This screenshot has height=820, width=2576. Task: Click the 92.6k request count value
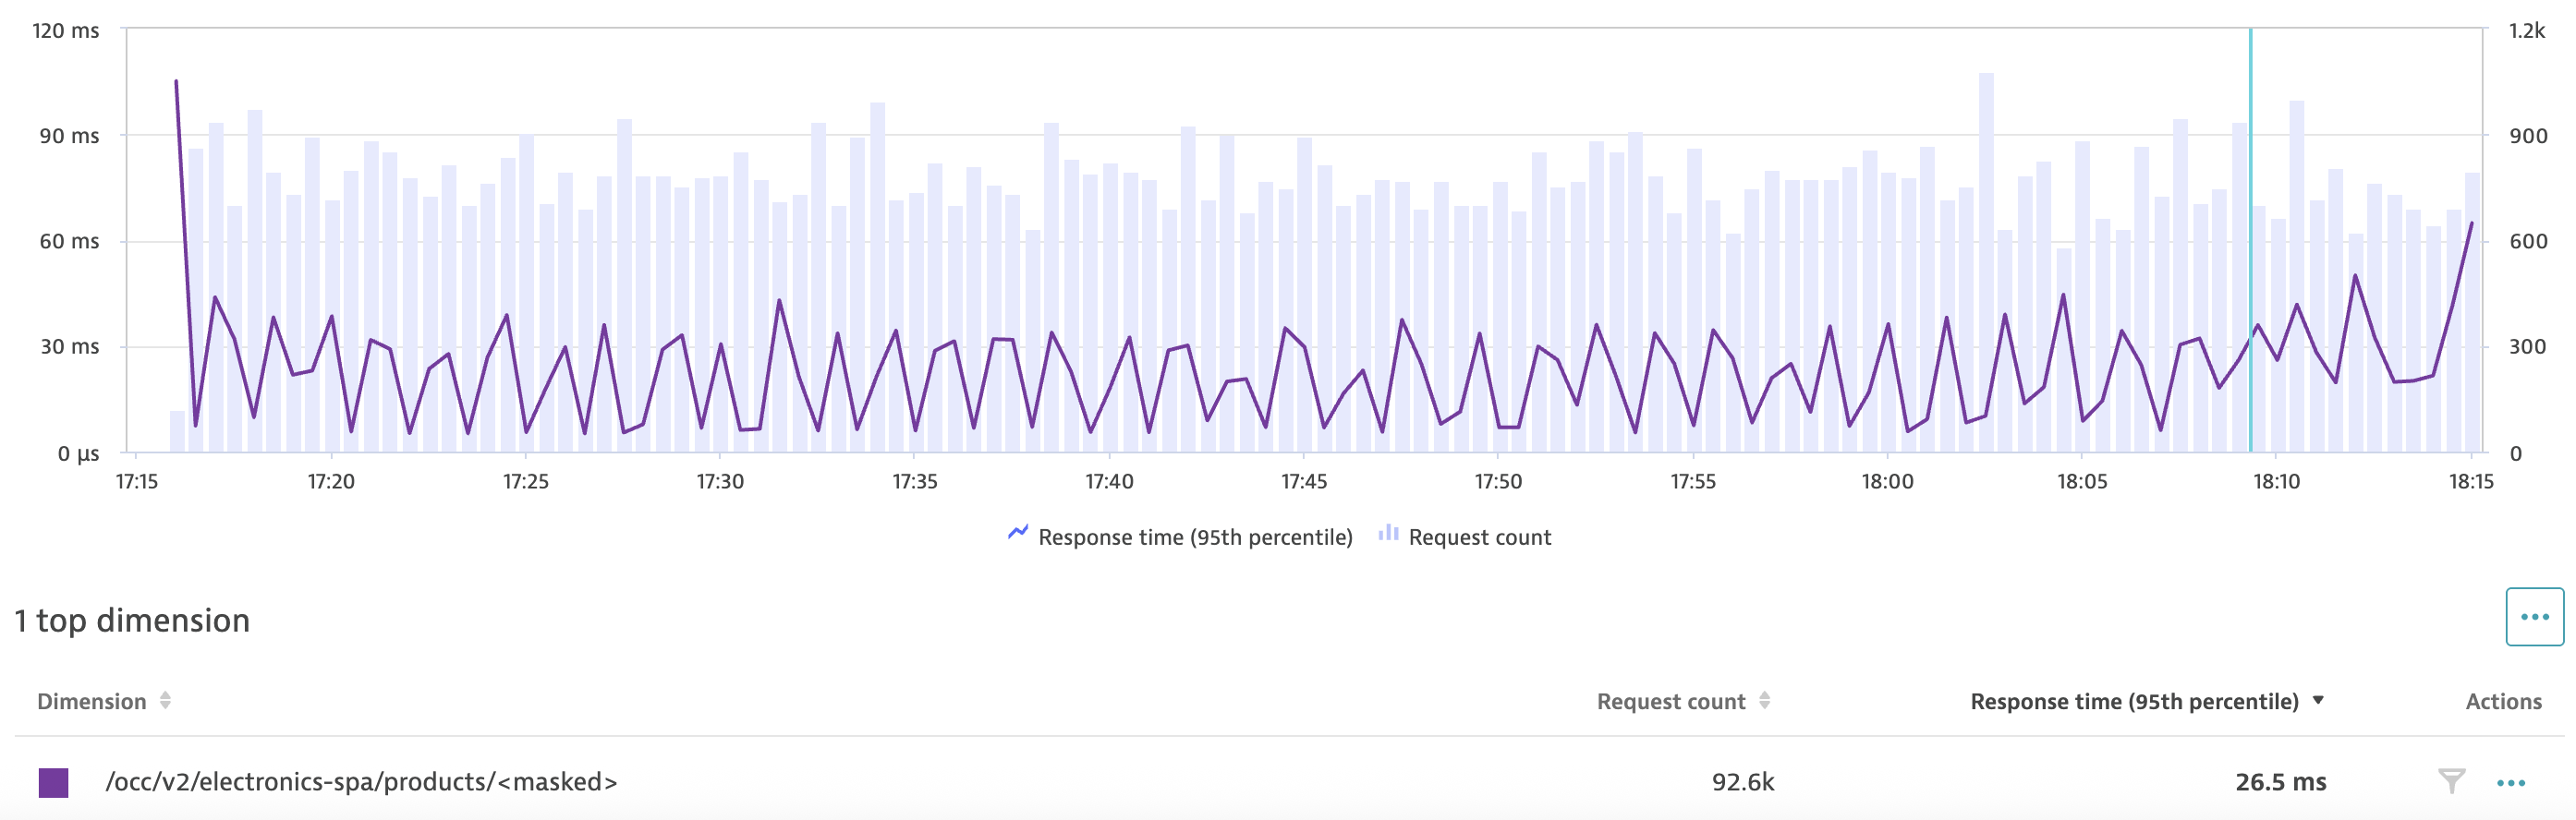(x=1742, y=782)
